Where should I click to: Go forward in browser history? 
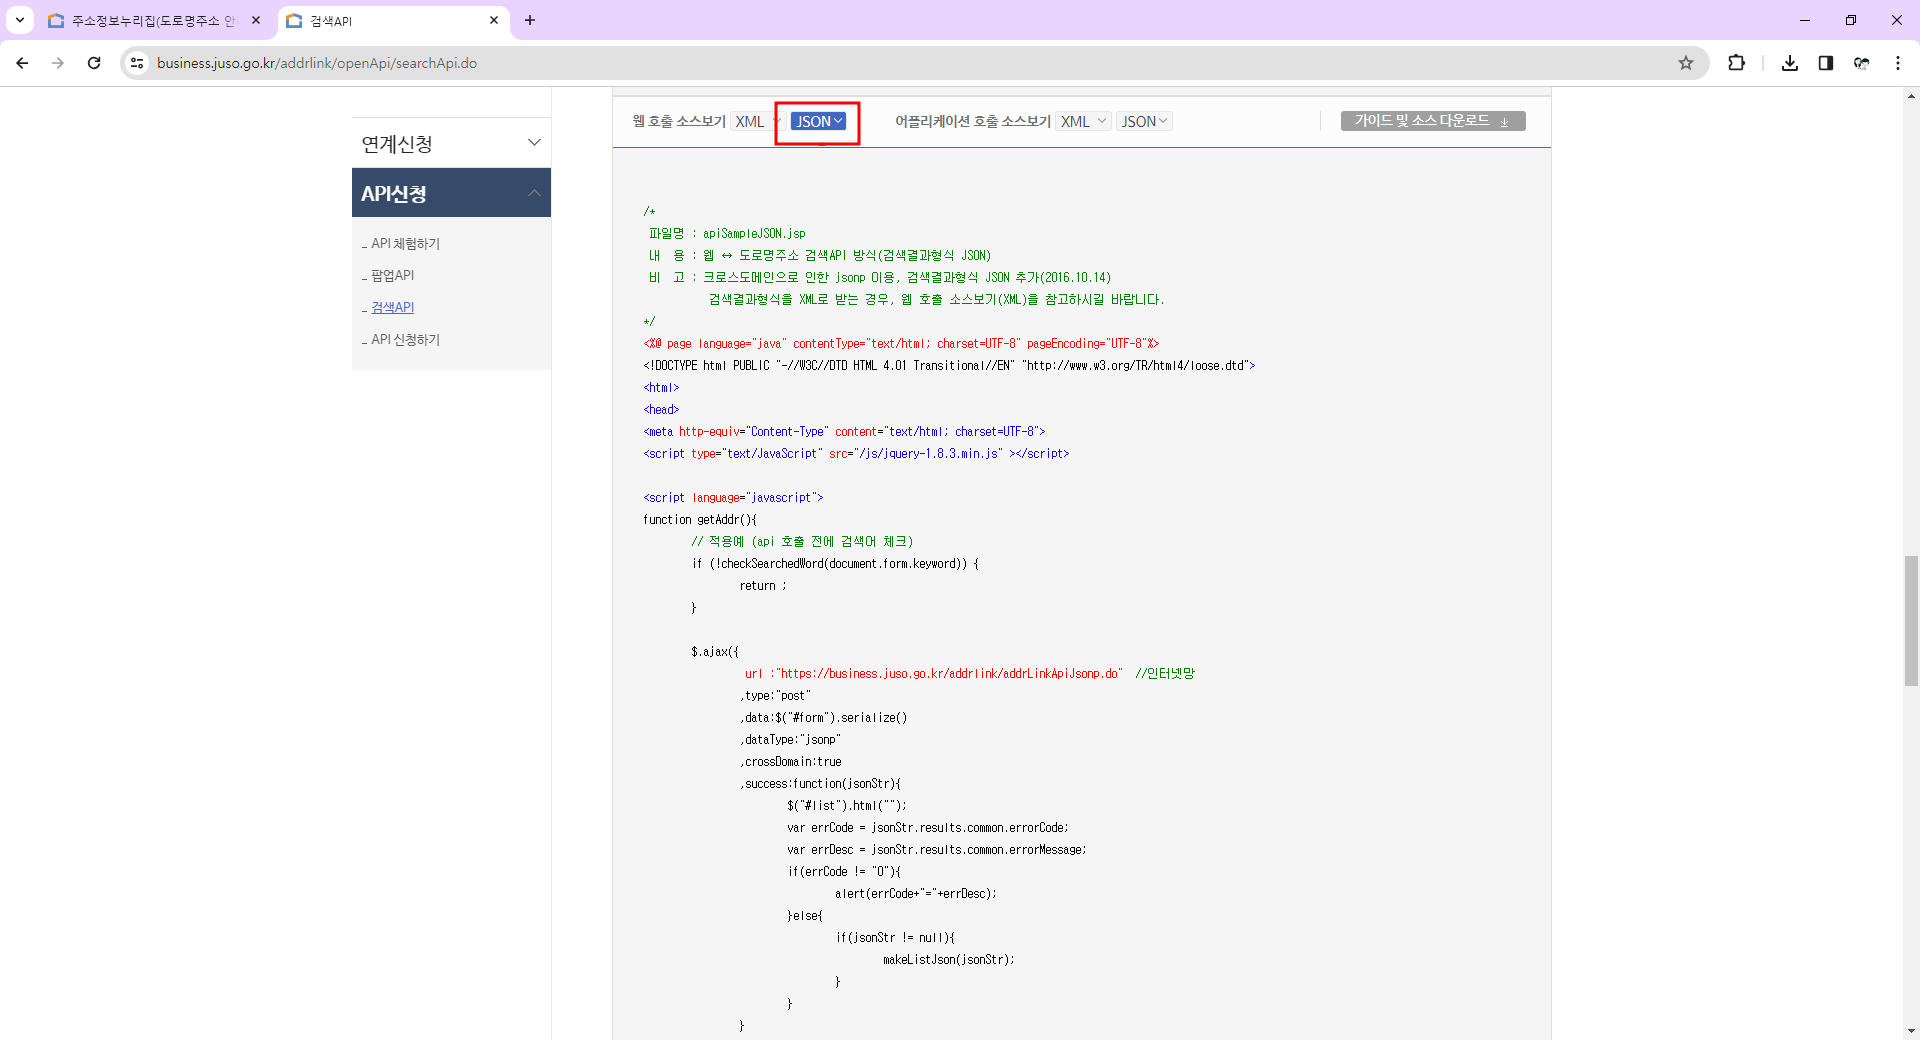click(58, 63)
